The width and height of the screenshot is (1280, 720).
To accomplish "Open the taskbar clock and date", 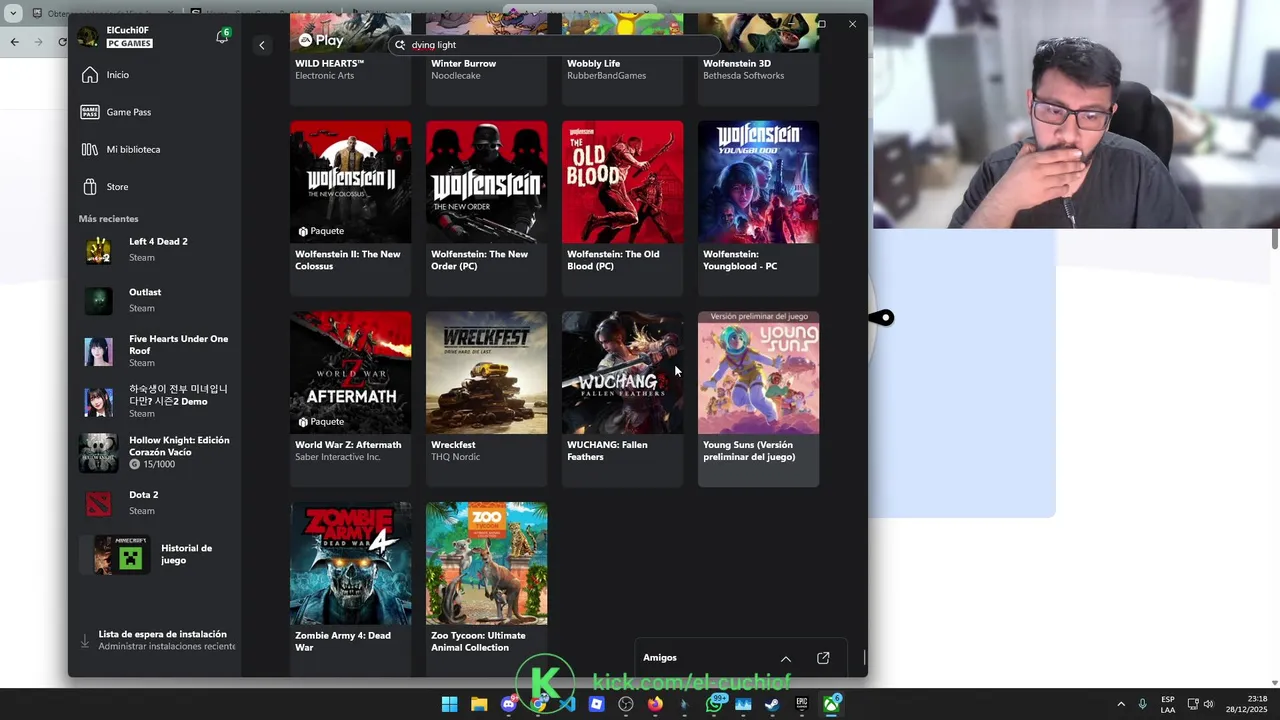I will pos(1248,704).
